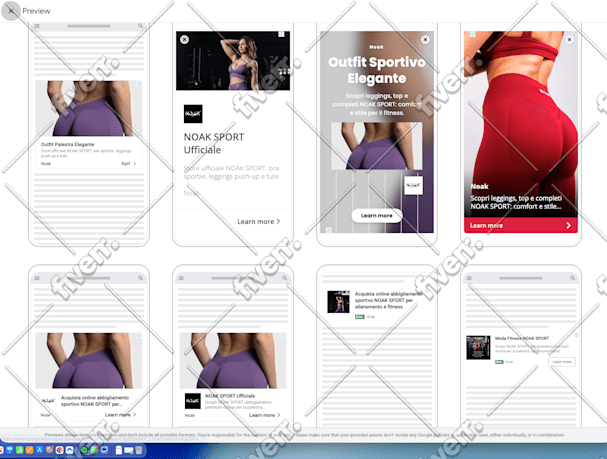Open Spotify from the dock
Image resolution: width=607 pixels, height=459 pixels.
(84, 450)
